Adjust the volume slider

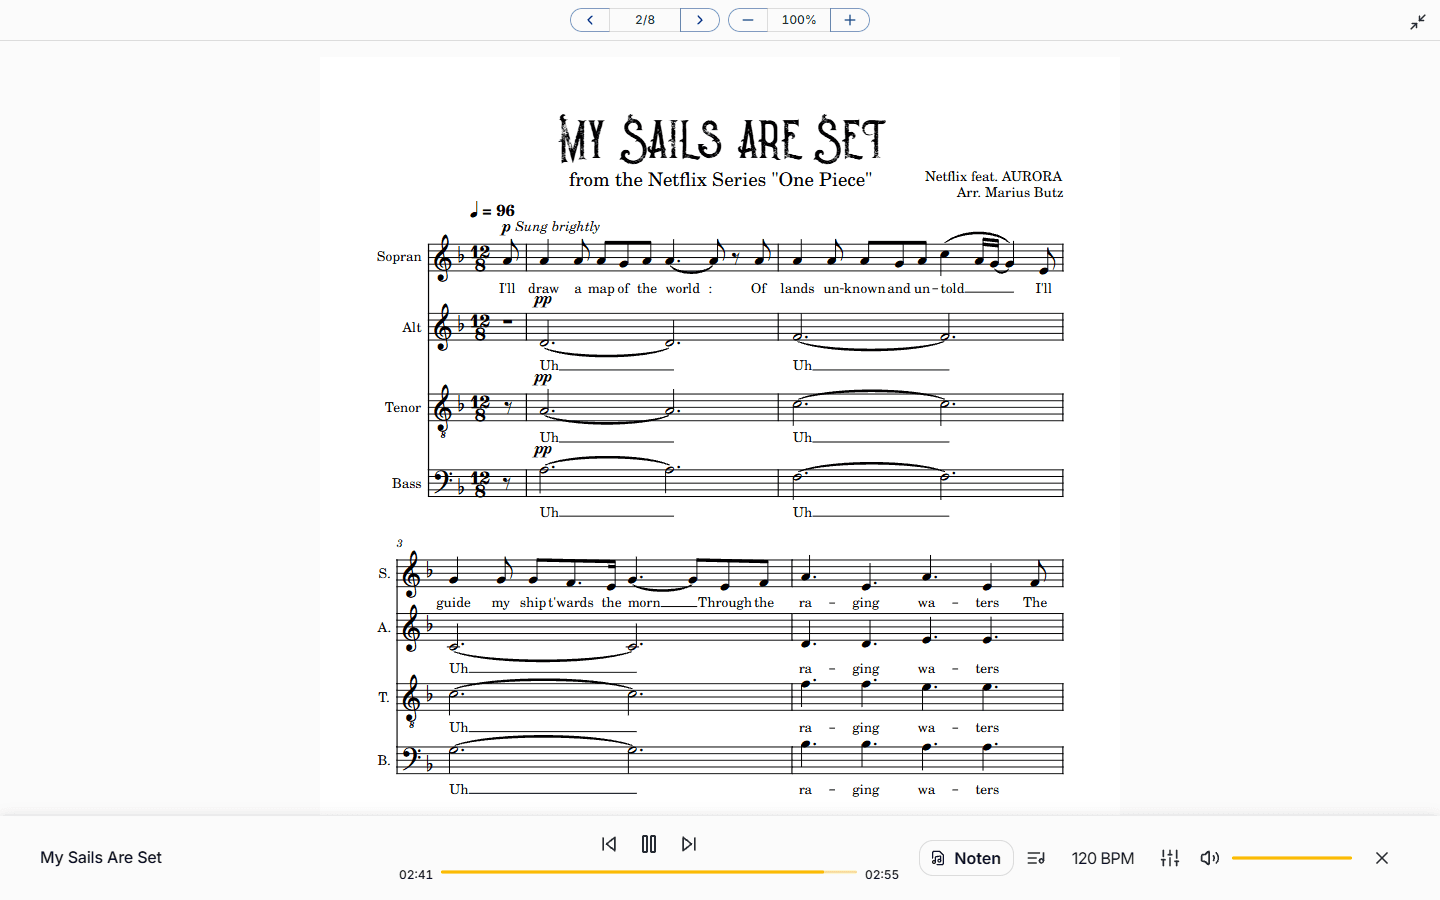coord(1292,858)
